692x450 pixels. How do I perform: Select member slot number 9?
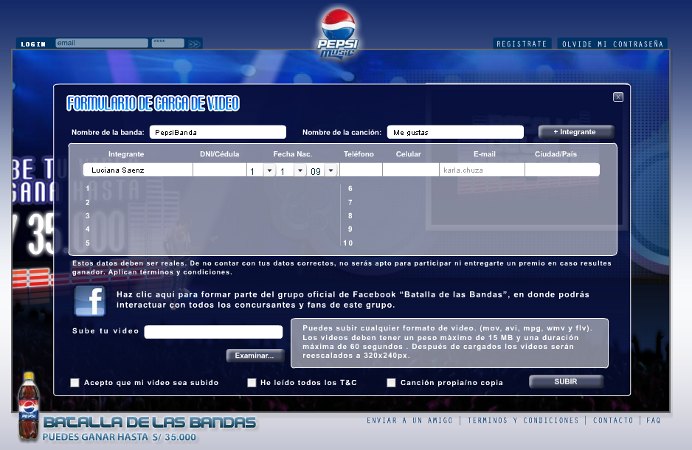(350, 229)
